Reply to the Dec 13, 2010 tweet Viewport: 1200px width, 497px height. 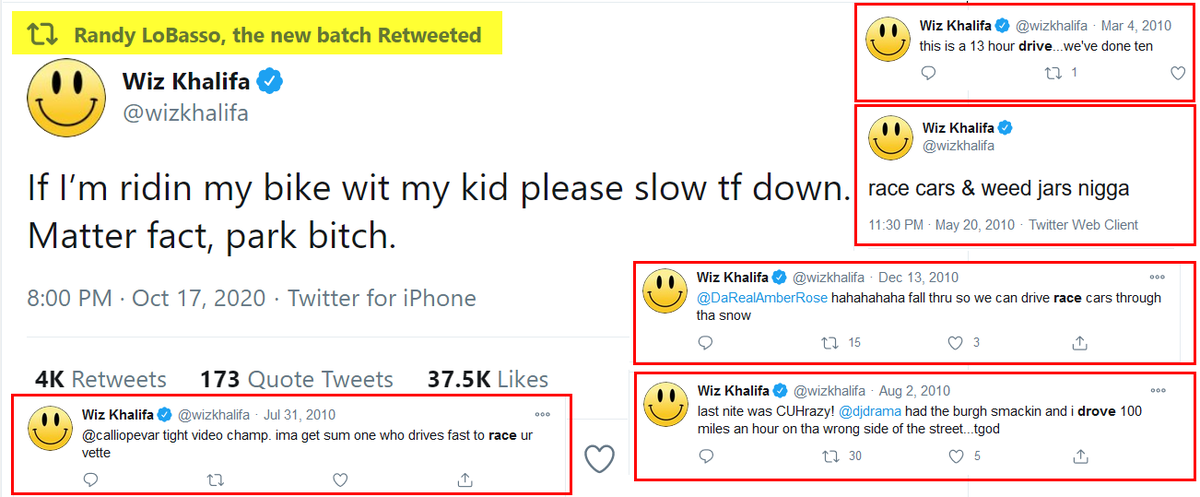705,343
